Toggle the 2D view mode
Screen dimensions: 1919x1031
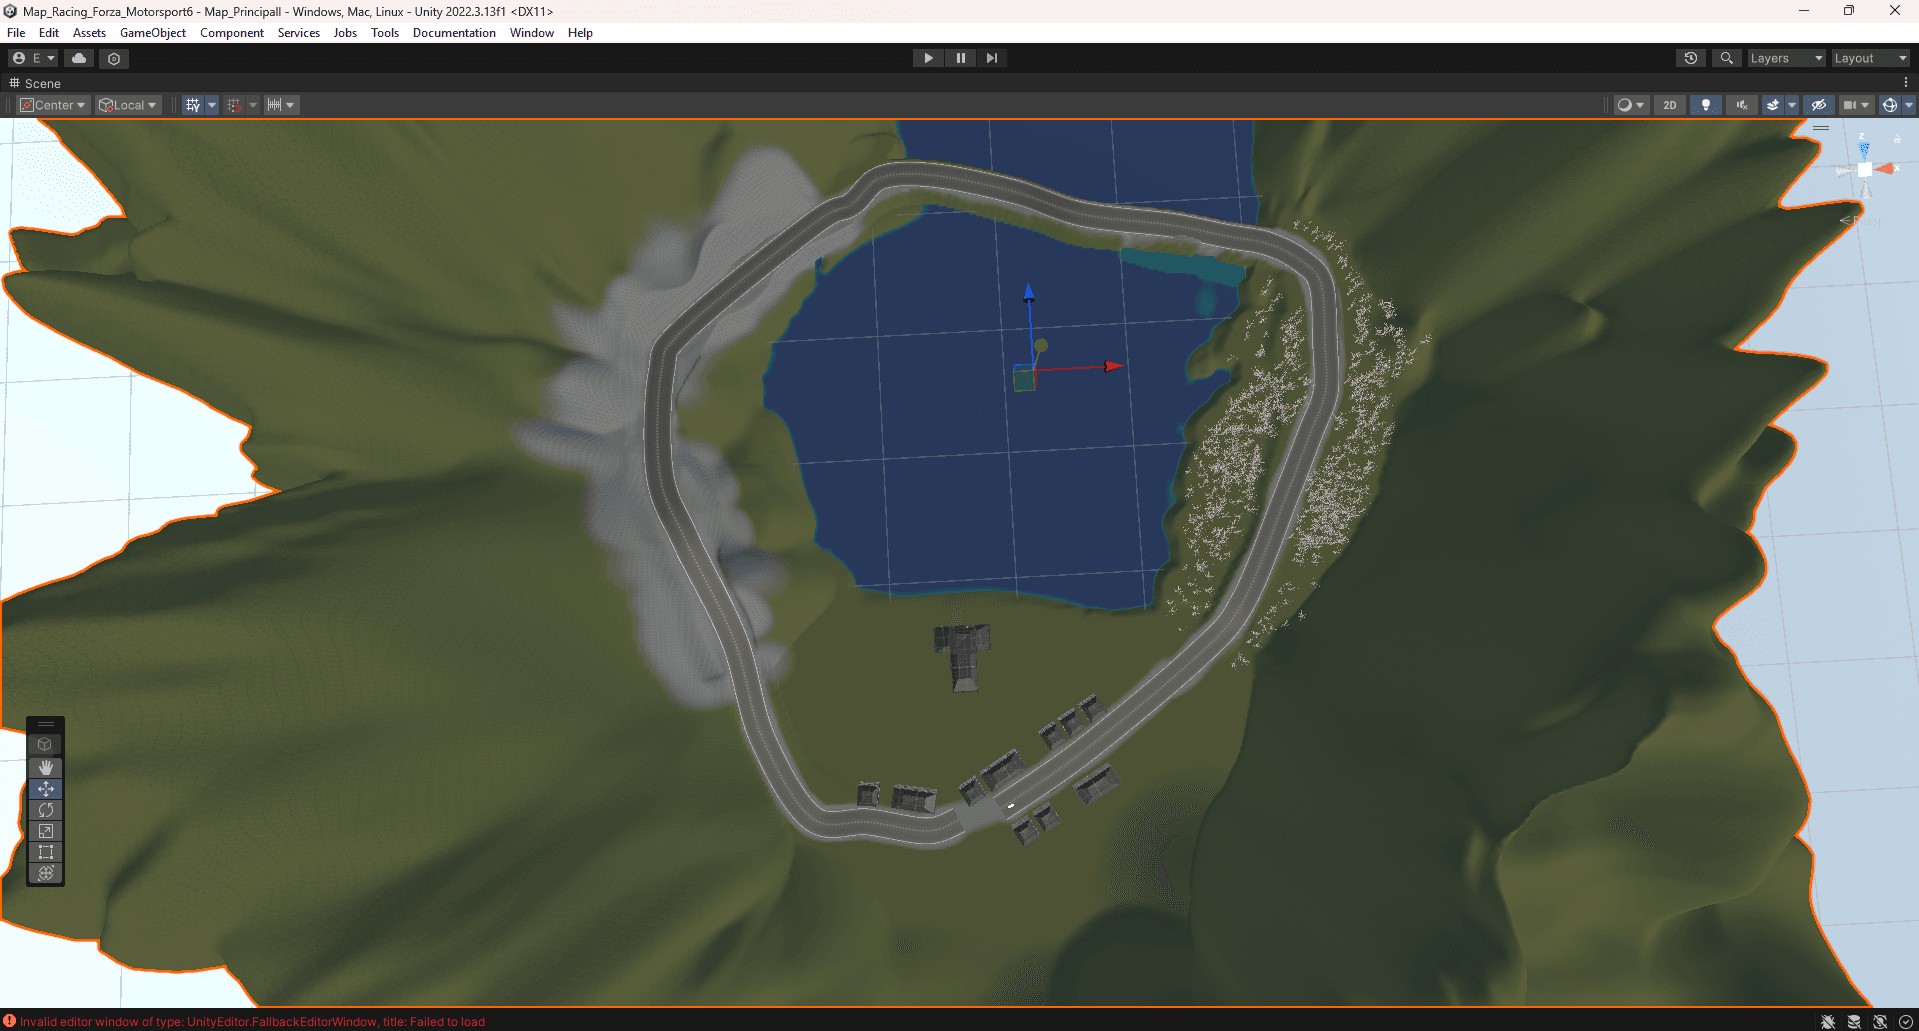pos(1670,105)
